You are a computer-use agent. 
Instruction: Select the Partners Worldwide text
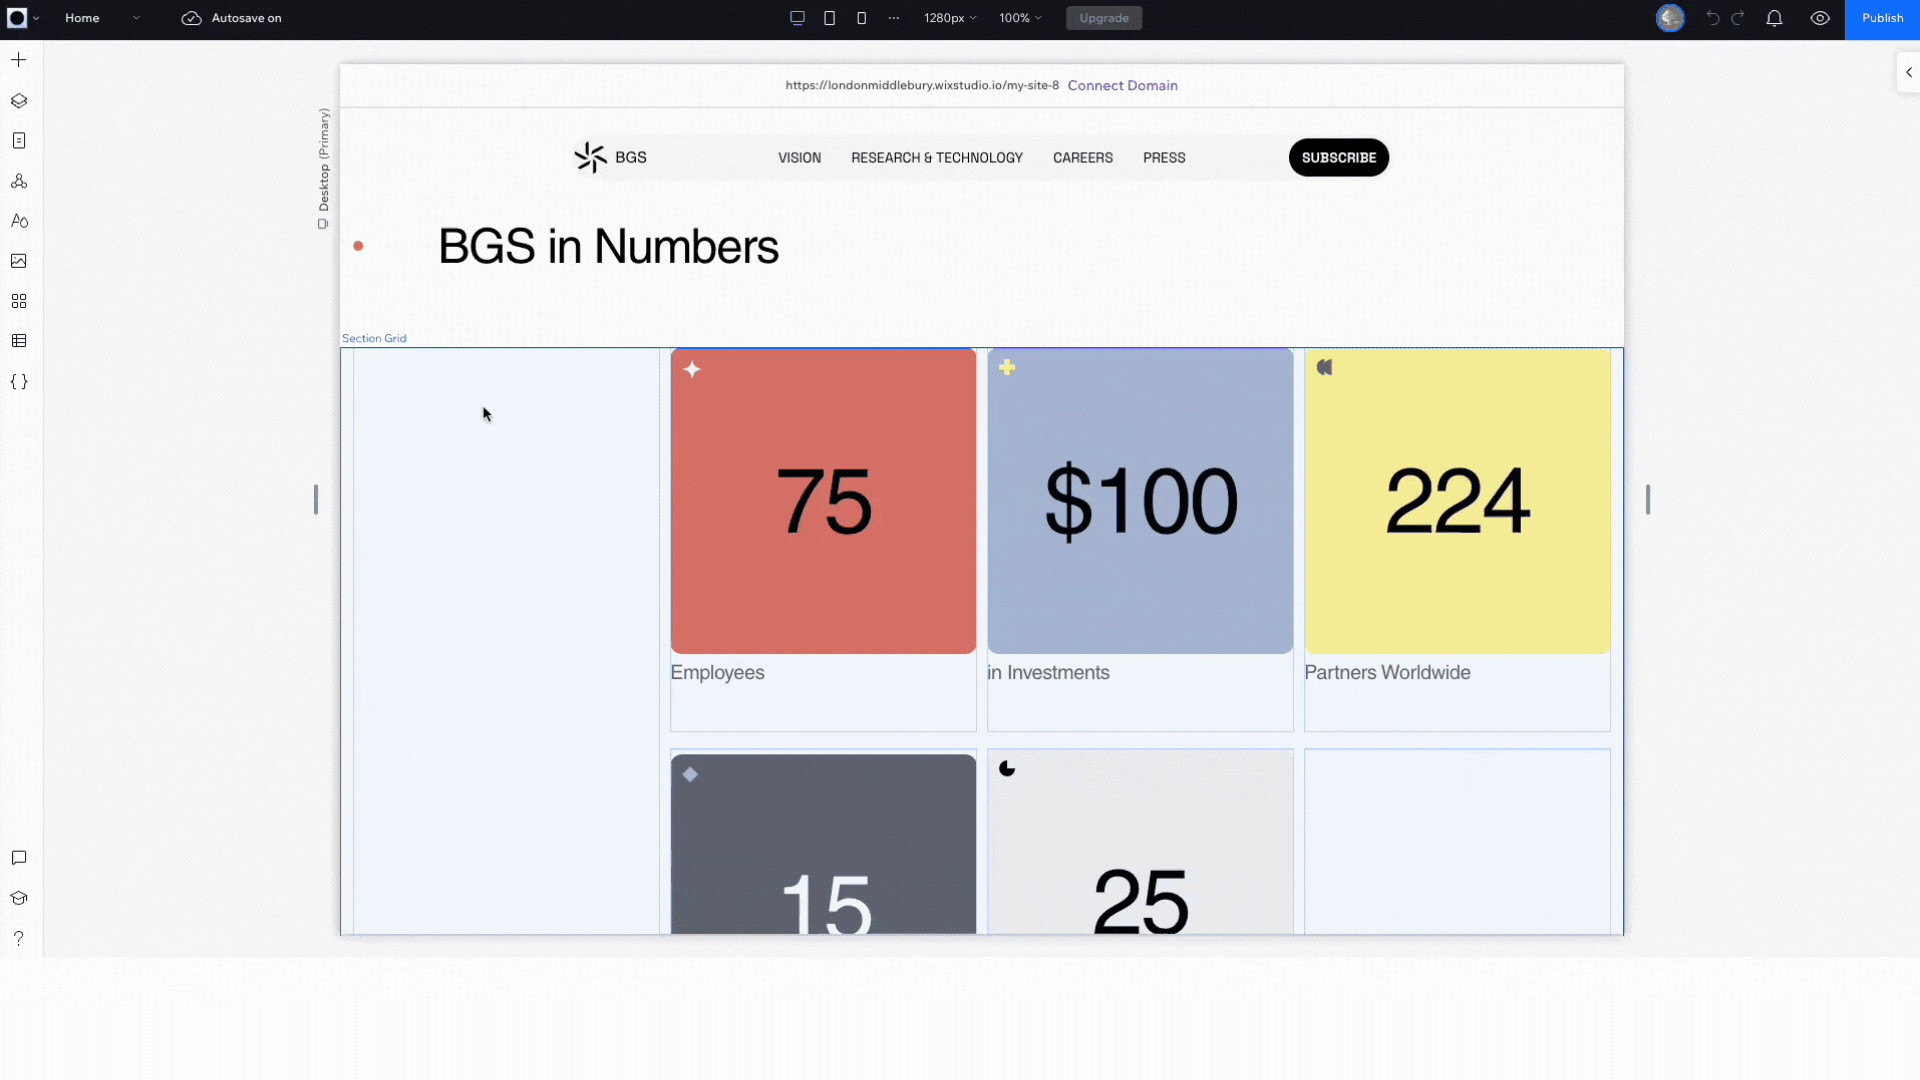[1387, 673]
